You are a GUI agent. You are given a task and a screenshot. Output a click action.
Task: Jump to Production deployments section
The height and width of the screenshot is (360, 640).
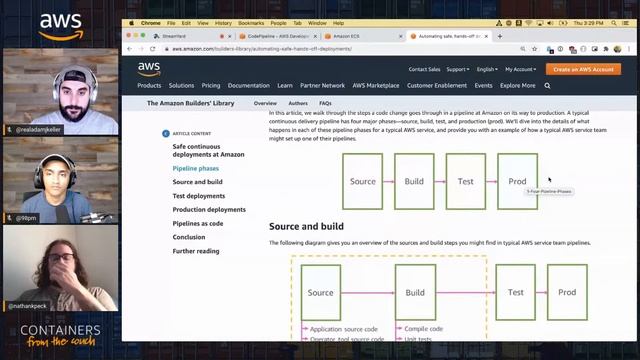coord(209,209)
